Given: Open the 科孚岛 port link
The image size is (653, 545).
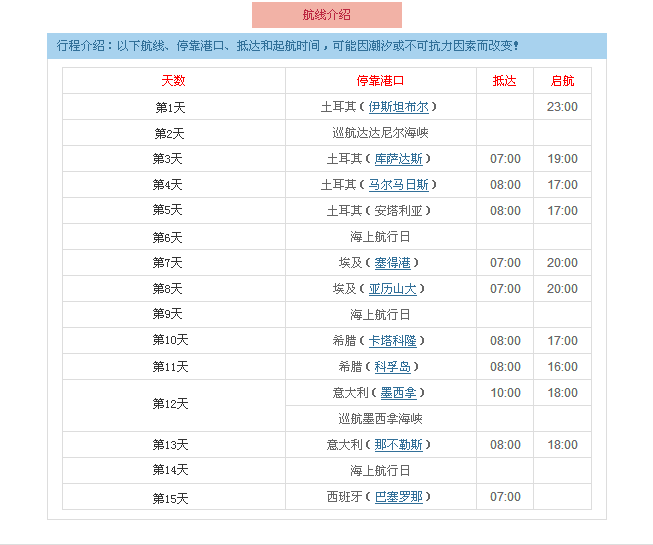Looking at the screenshot, I should (392, 367).
